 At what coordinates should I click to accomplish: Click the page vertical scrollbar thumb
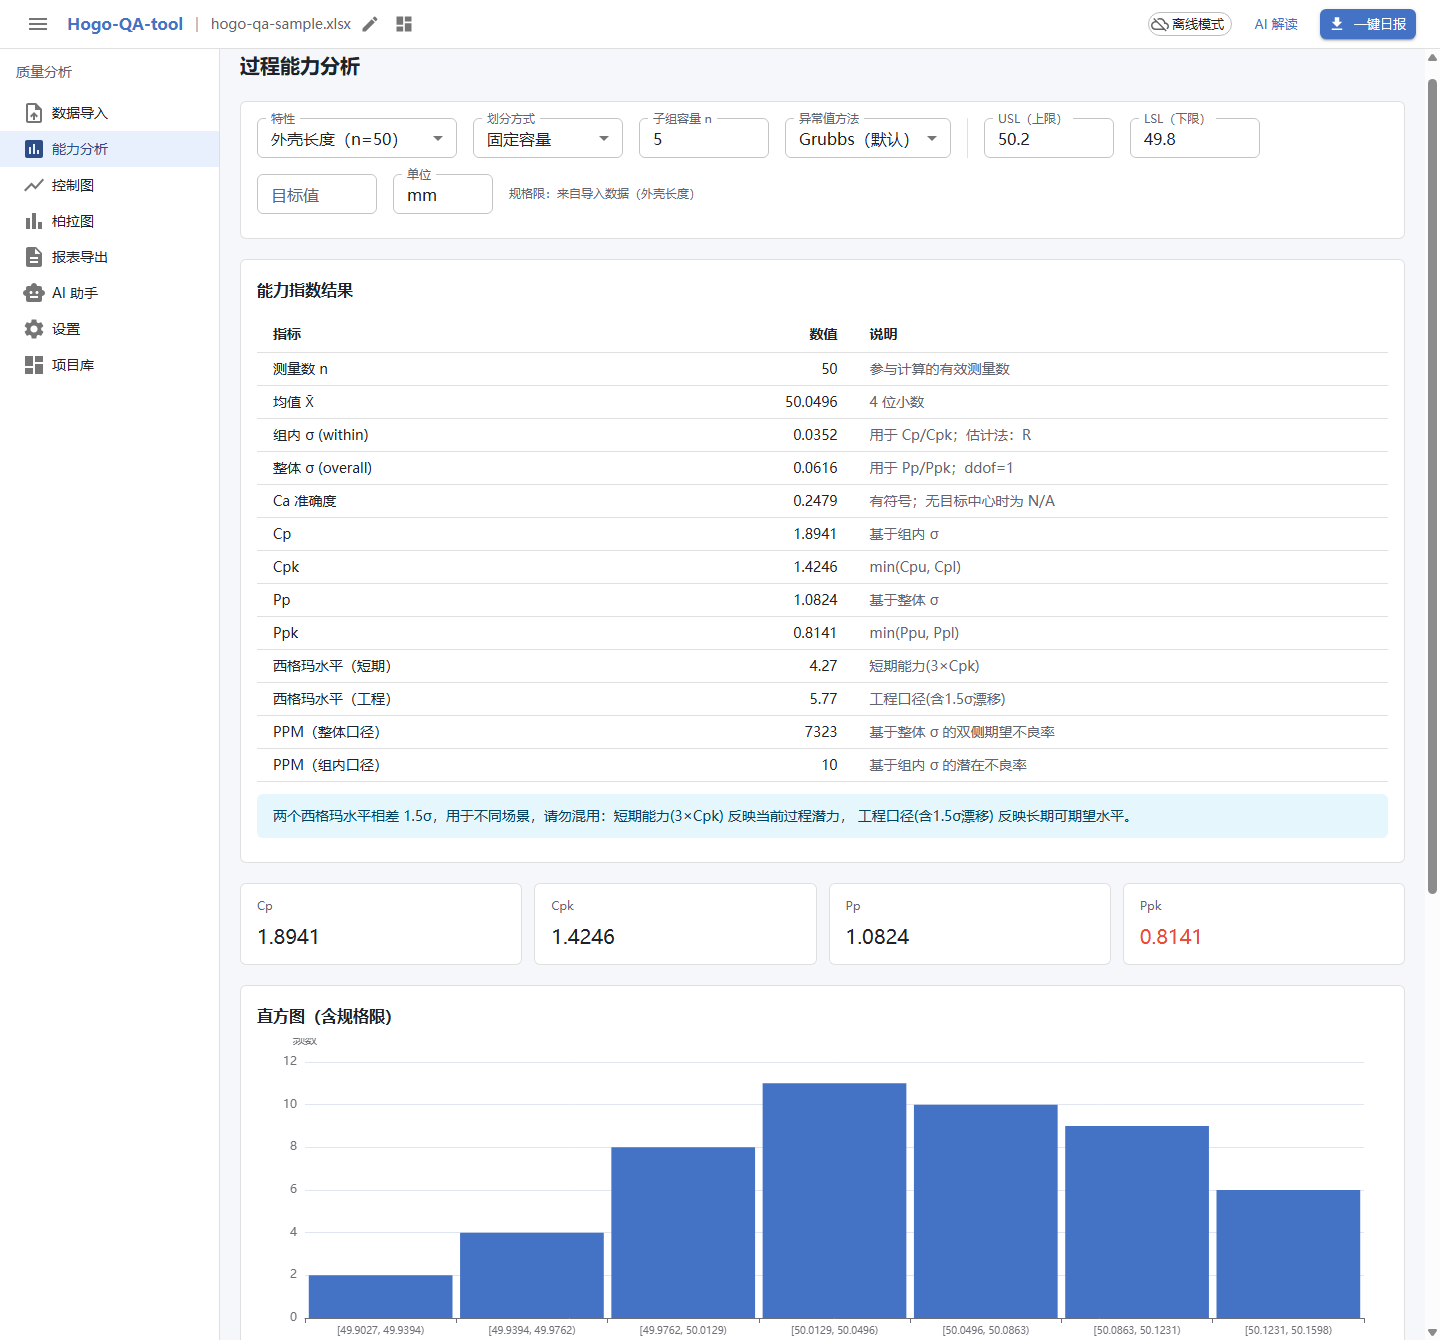click(1432, 485)
